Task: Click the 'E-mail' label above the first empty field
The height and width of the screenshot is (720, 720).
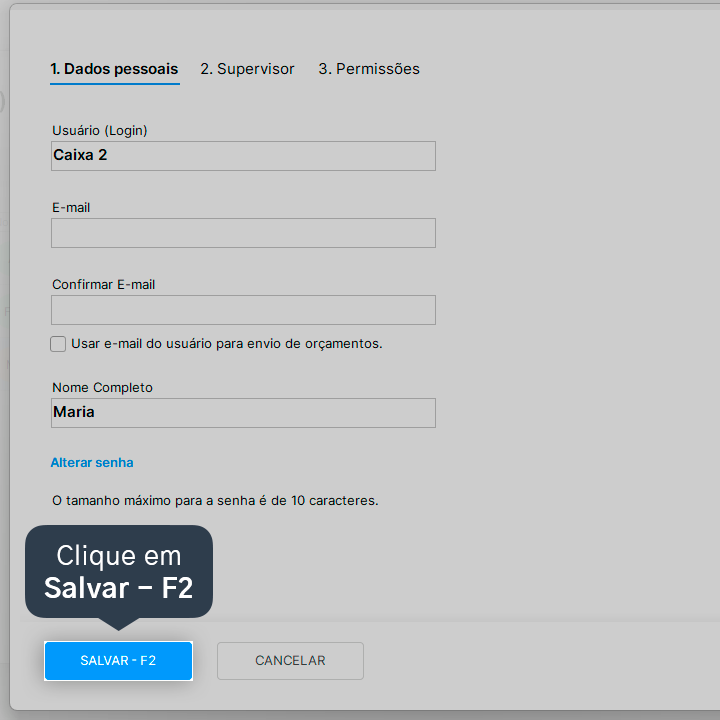Action: [71, 208]
